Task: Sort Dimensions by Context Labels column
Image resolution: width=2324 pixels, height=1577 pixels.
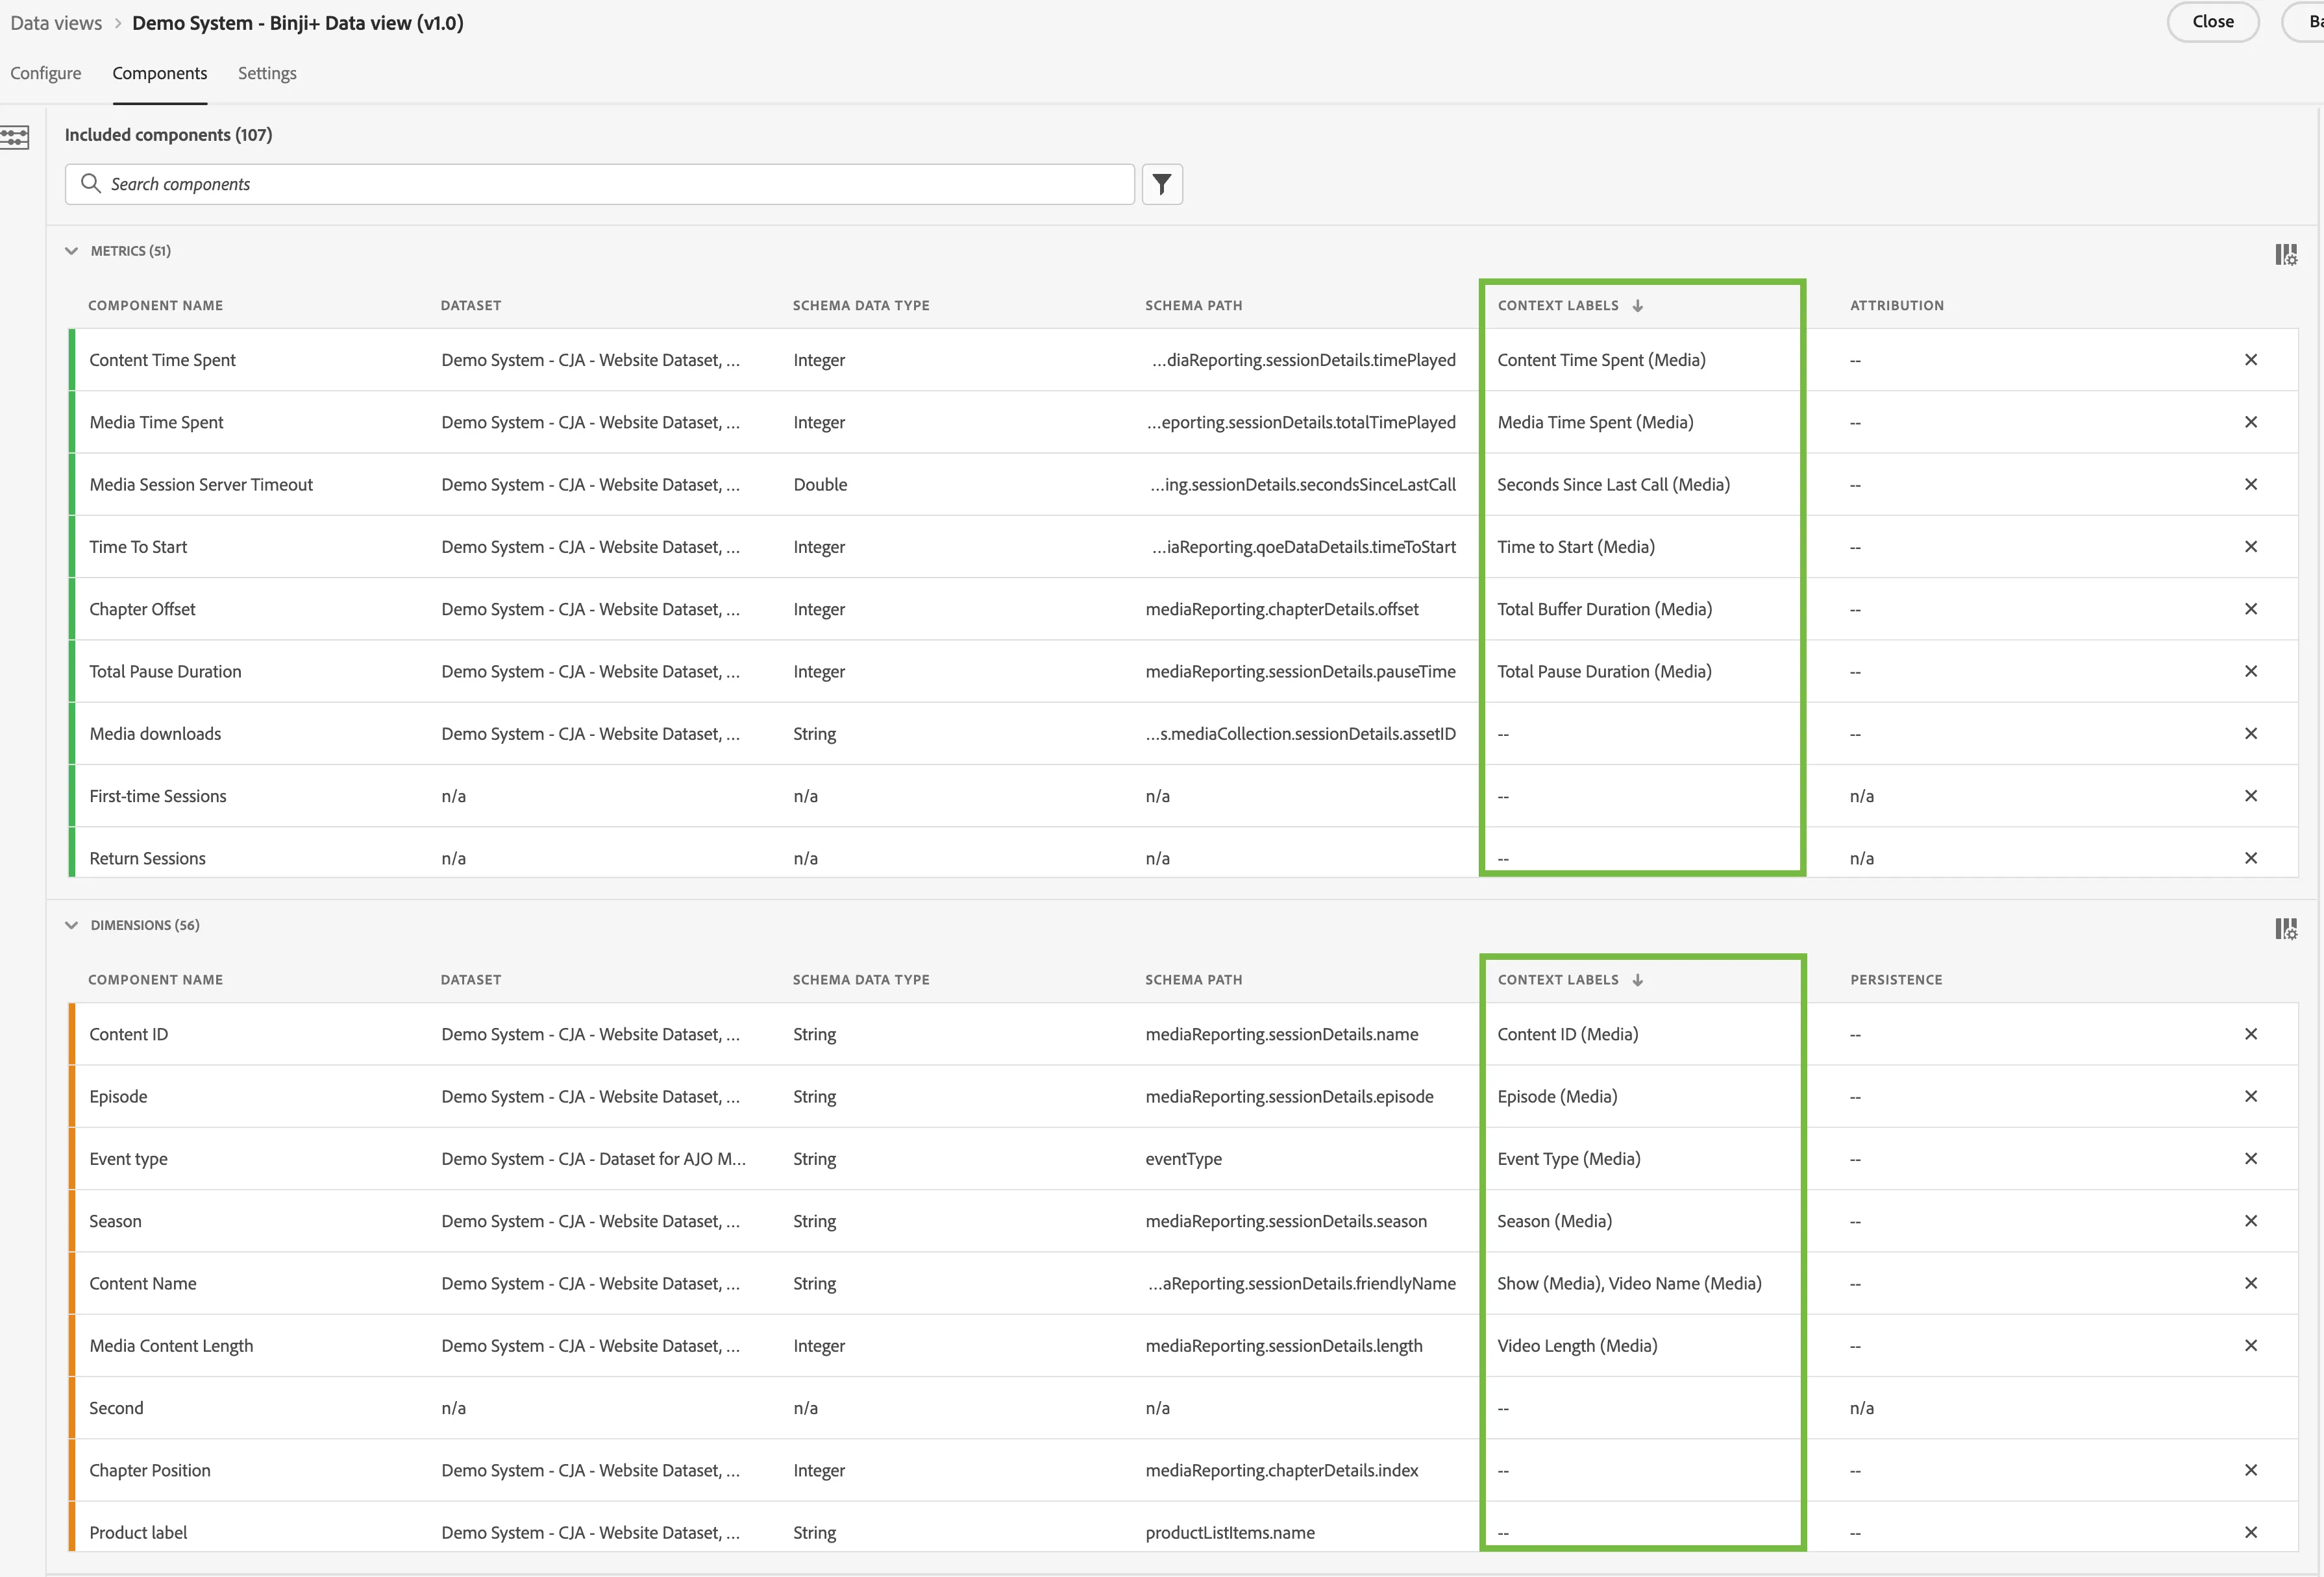Action: [1570, 980]
